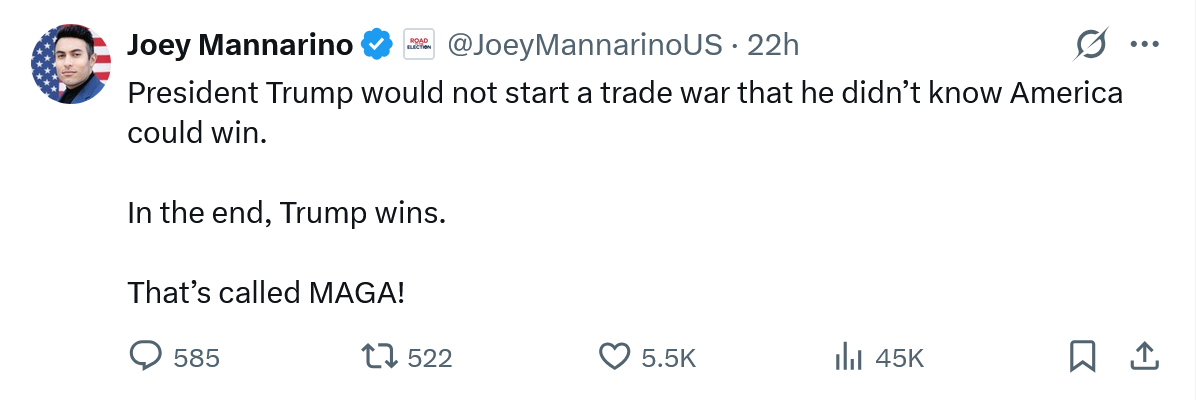The width and height of the screenshot is (1196, 400).
Task: Open the view analytics bar chart icon
Action: (848, 357)
